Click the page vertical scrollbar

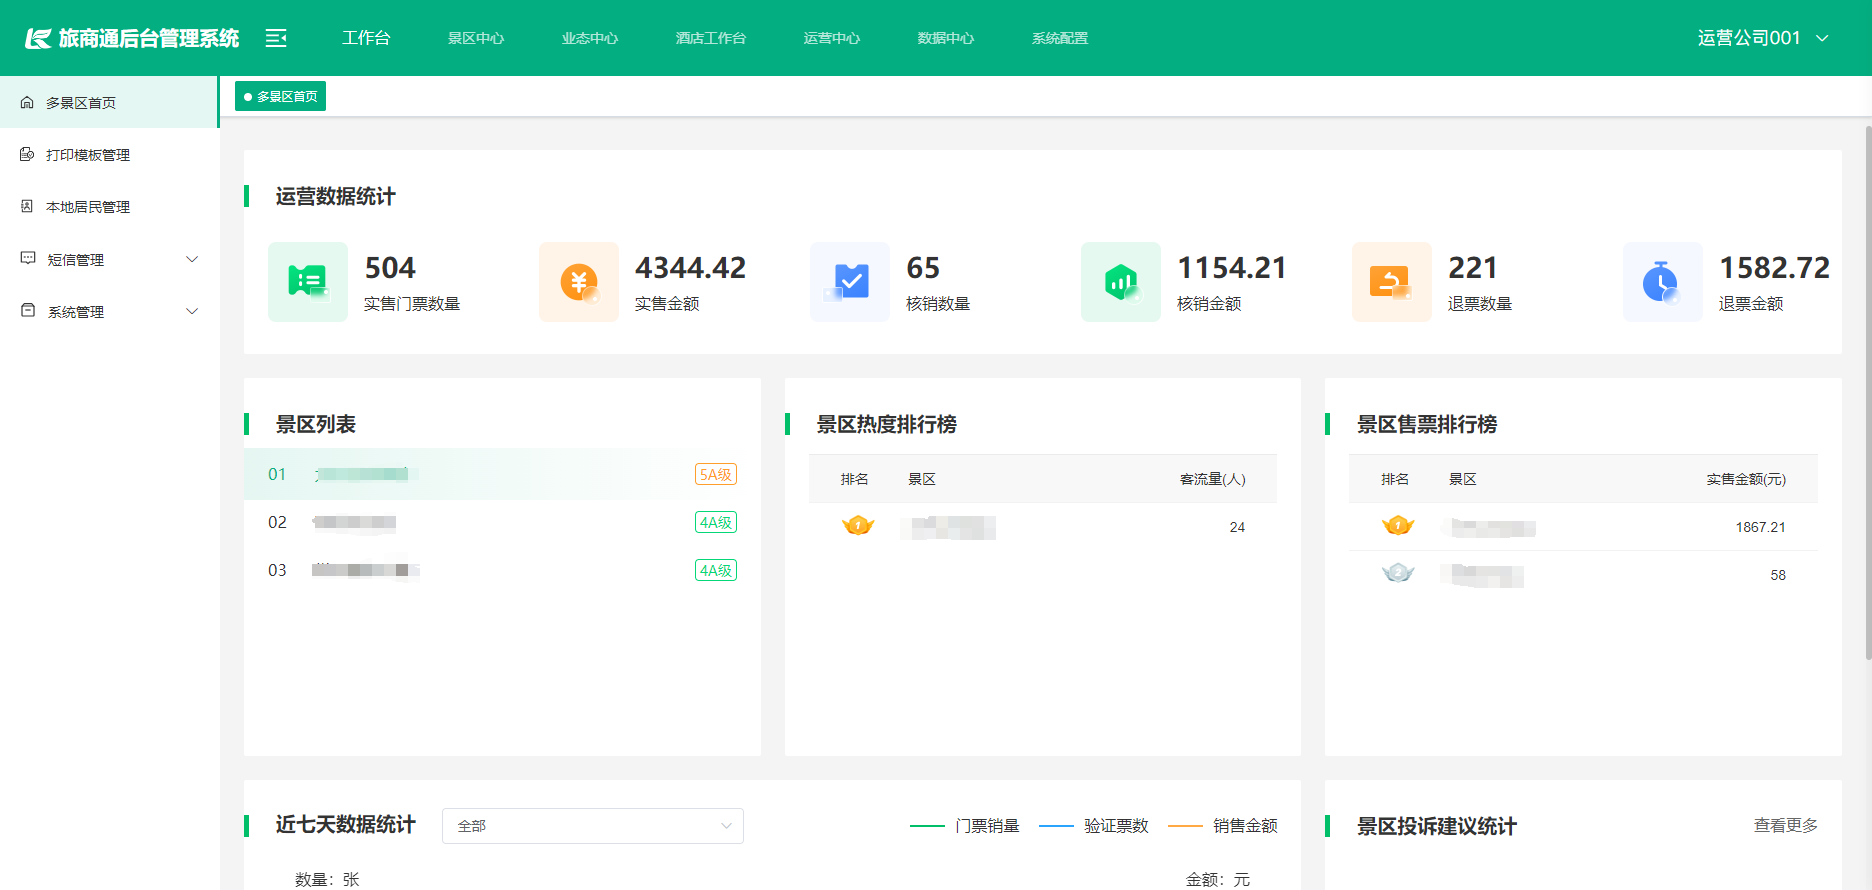point(1868,392)
